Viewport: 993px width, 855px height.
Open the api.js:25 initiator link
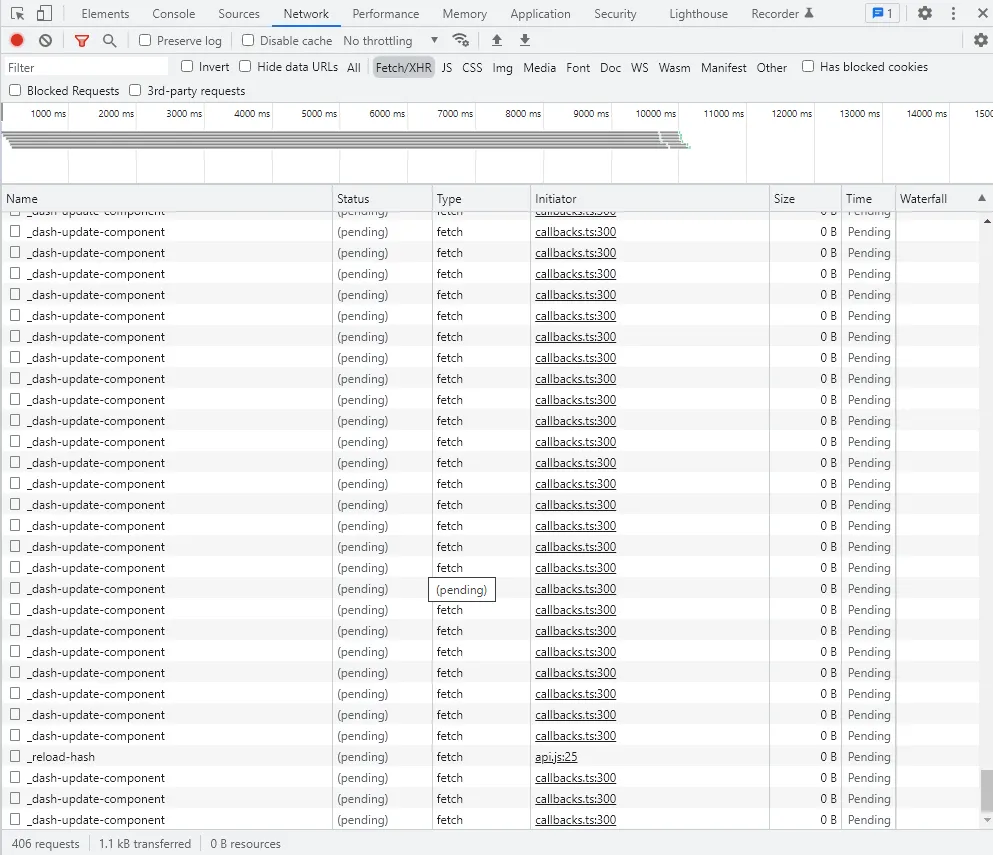point(556,757)
